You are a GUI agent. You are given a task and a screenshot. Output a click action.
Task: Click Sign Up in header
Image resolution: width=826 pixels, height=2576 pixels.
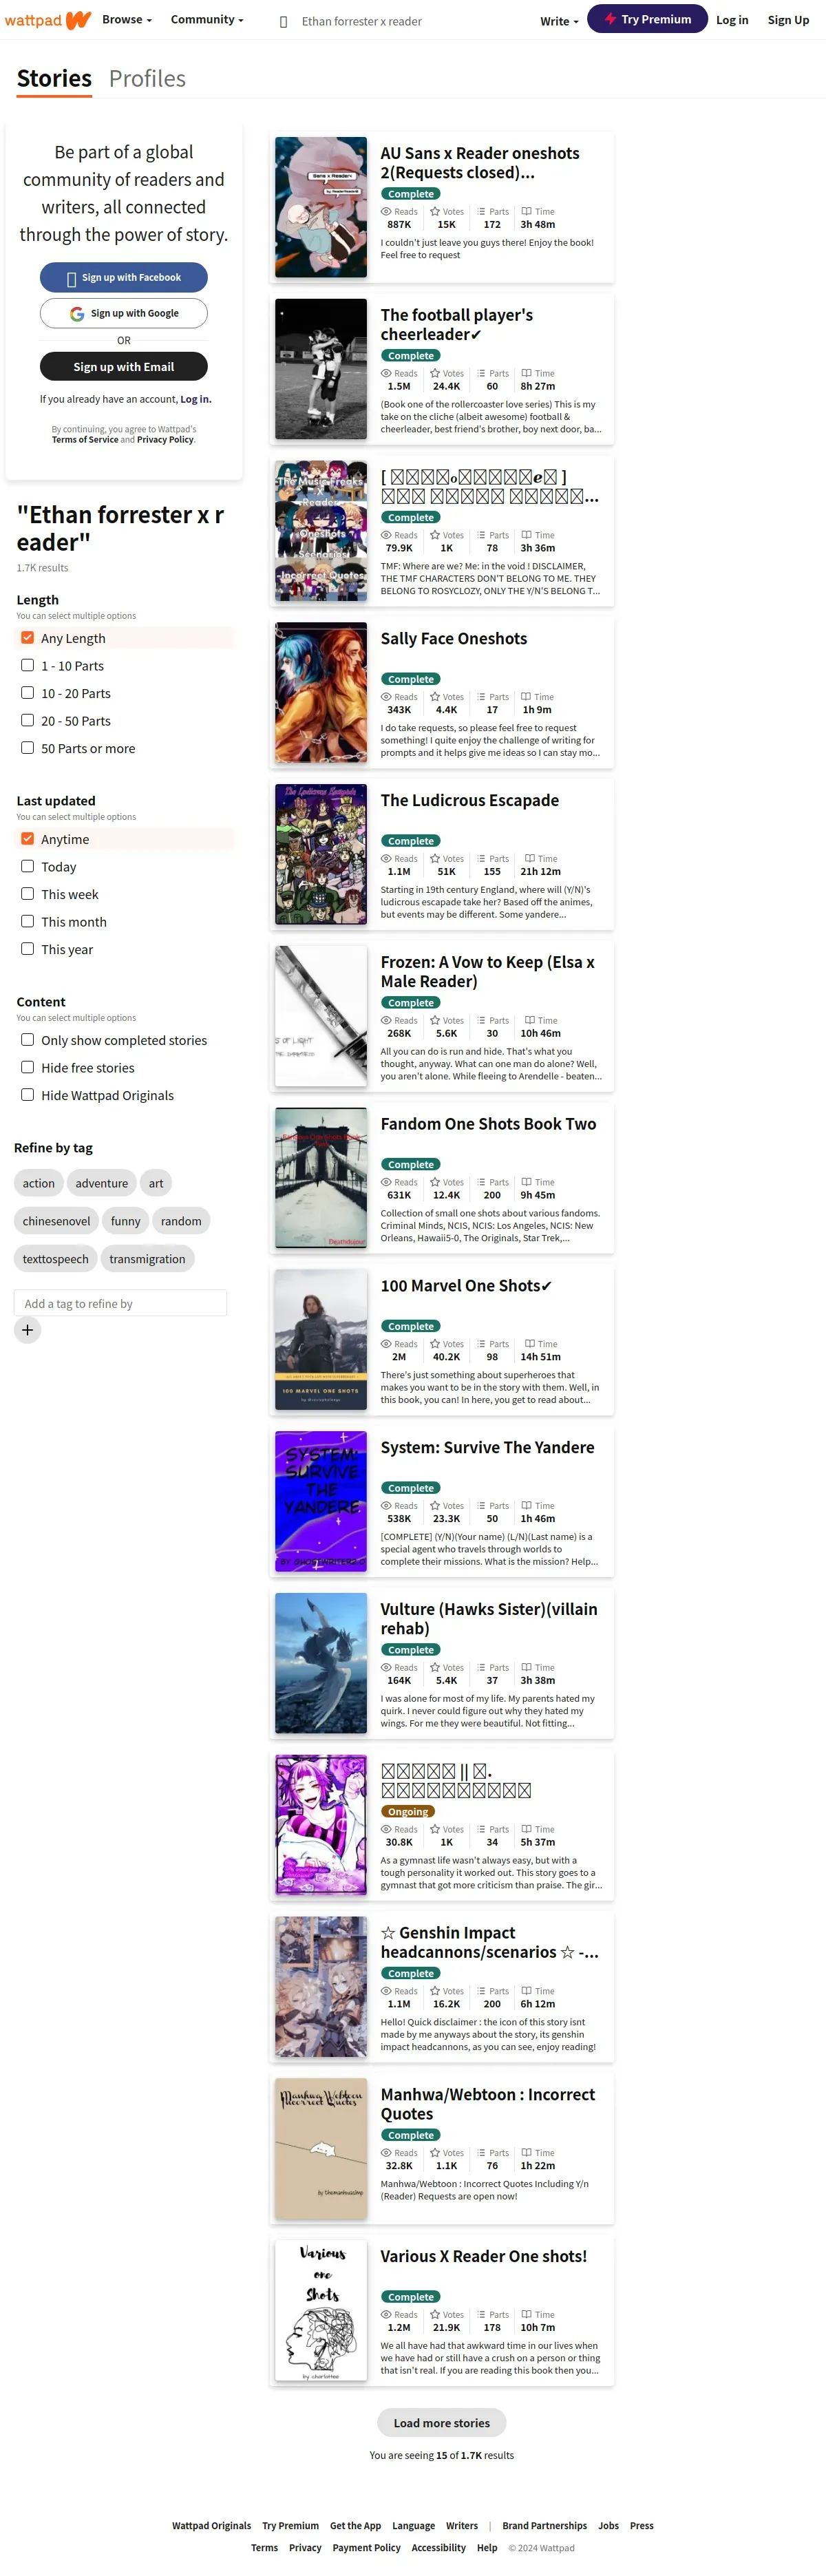788,20
